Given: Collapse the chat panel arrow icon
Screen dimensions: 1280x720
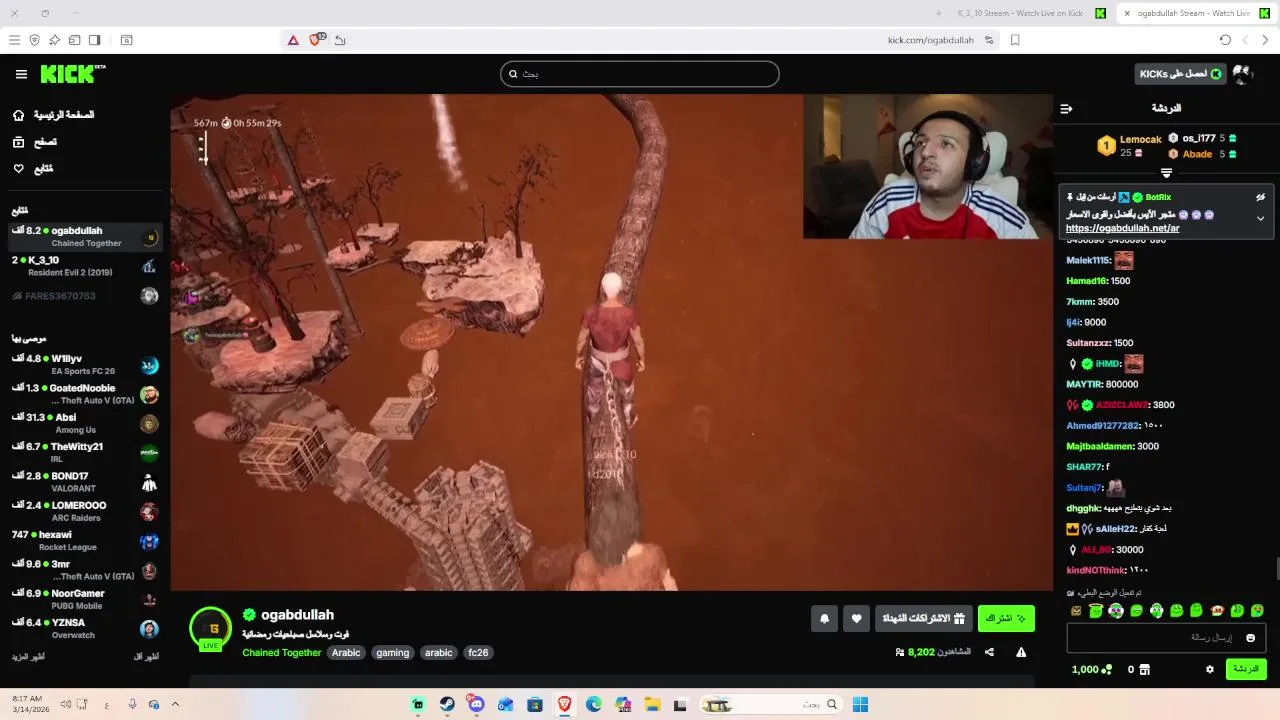Looking at the screenshot, I should [x=1066, y=108].
